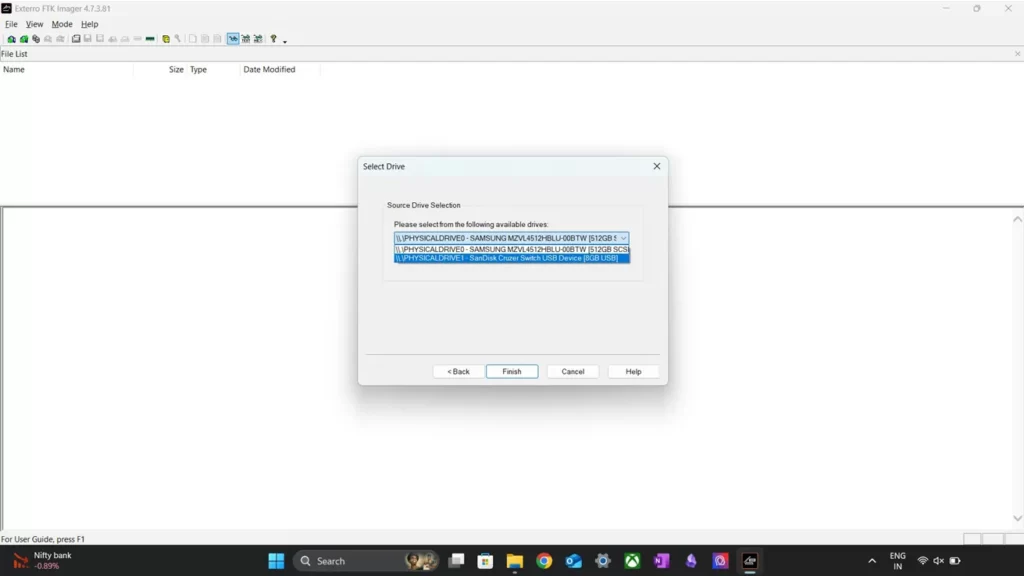The image size is (1024, 576).
Task: Click the down arrow of the vertical scrollbar
Action: [x=1017, y=519]
